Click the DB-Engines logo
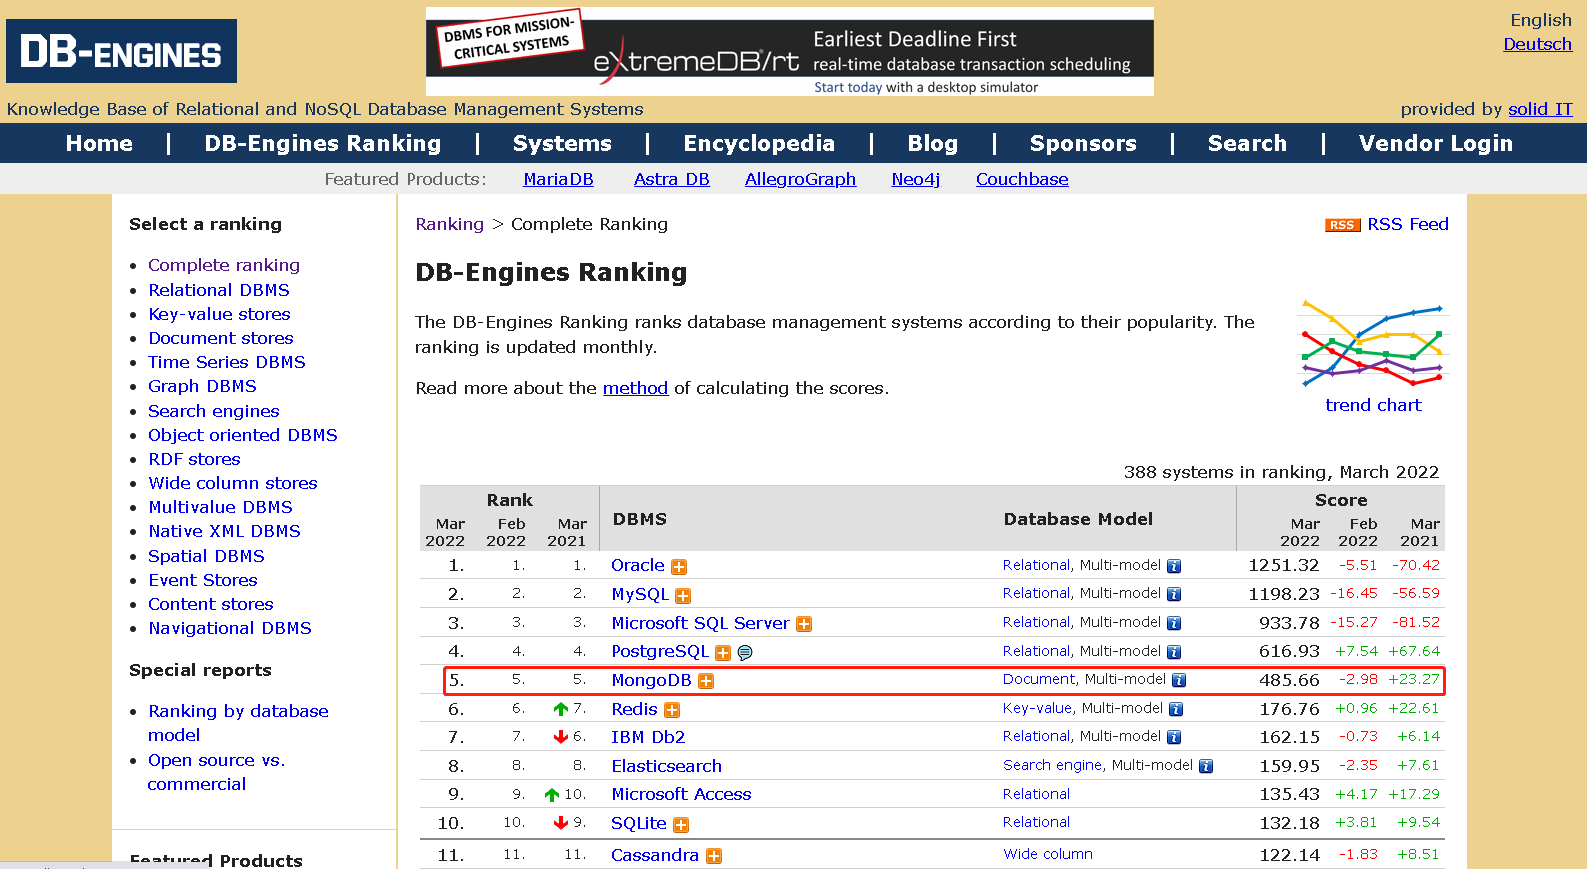 [x=121, y=51]
